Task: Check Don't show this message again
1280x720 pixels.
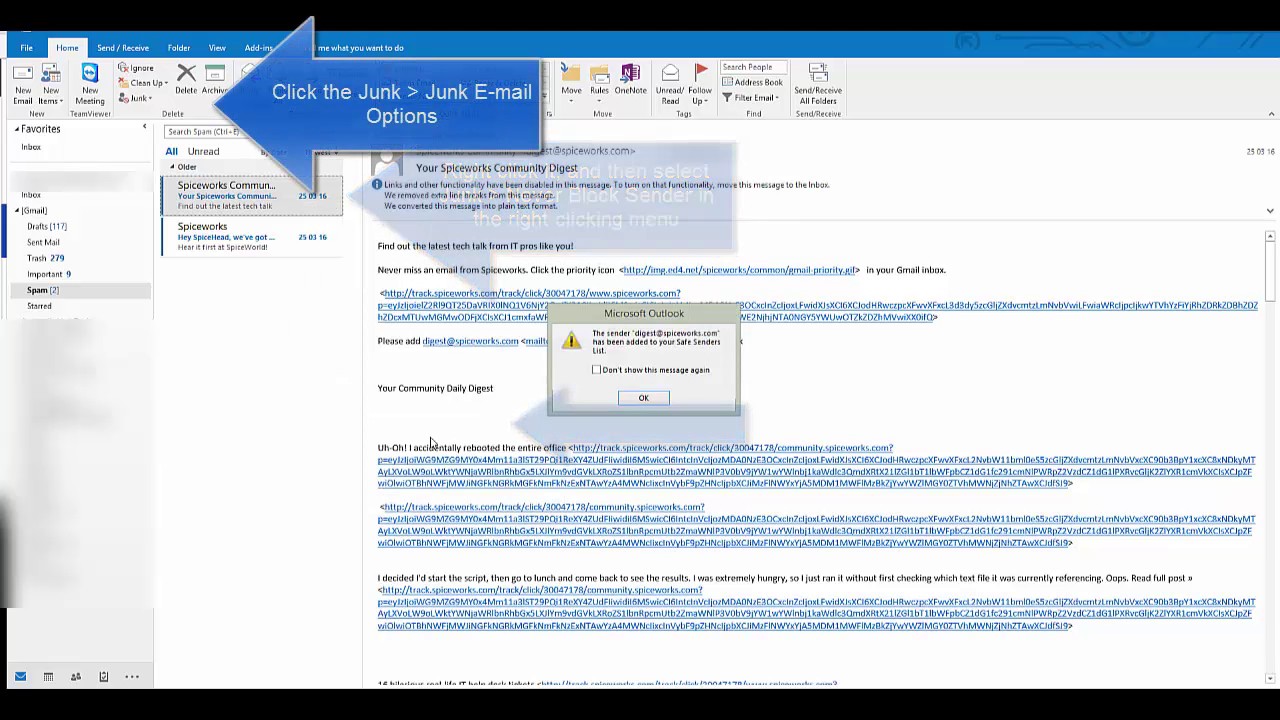Action: click(597, 370)
